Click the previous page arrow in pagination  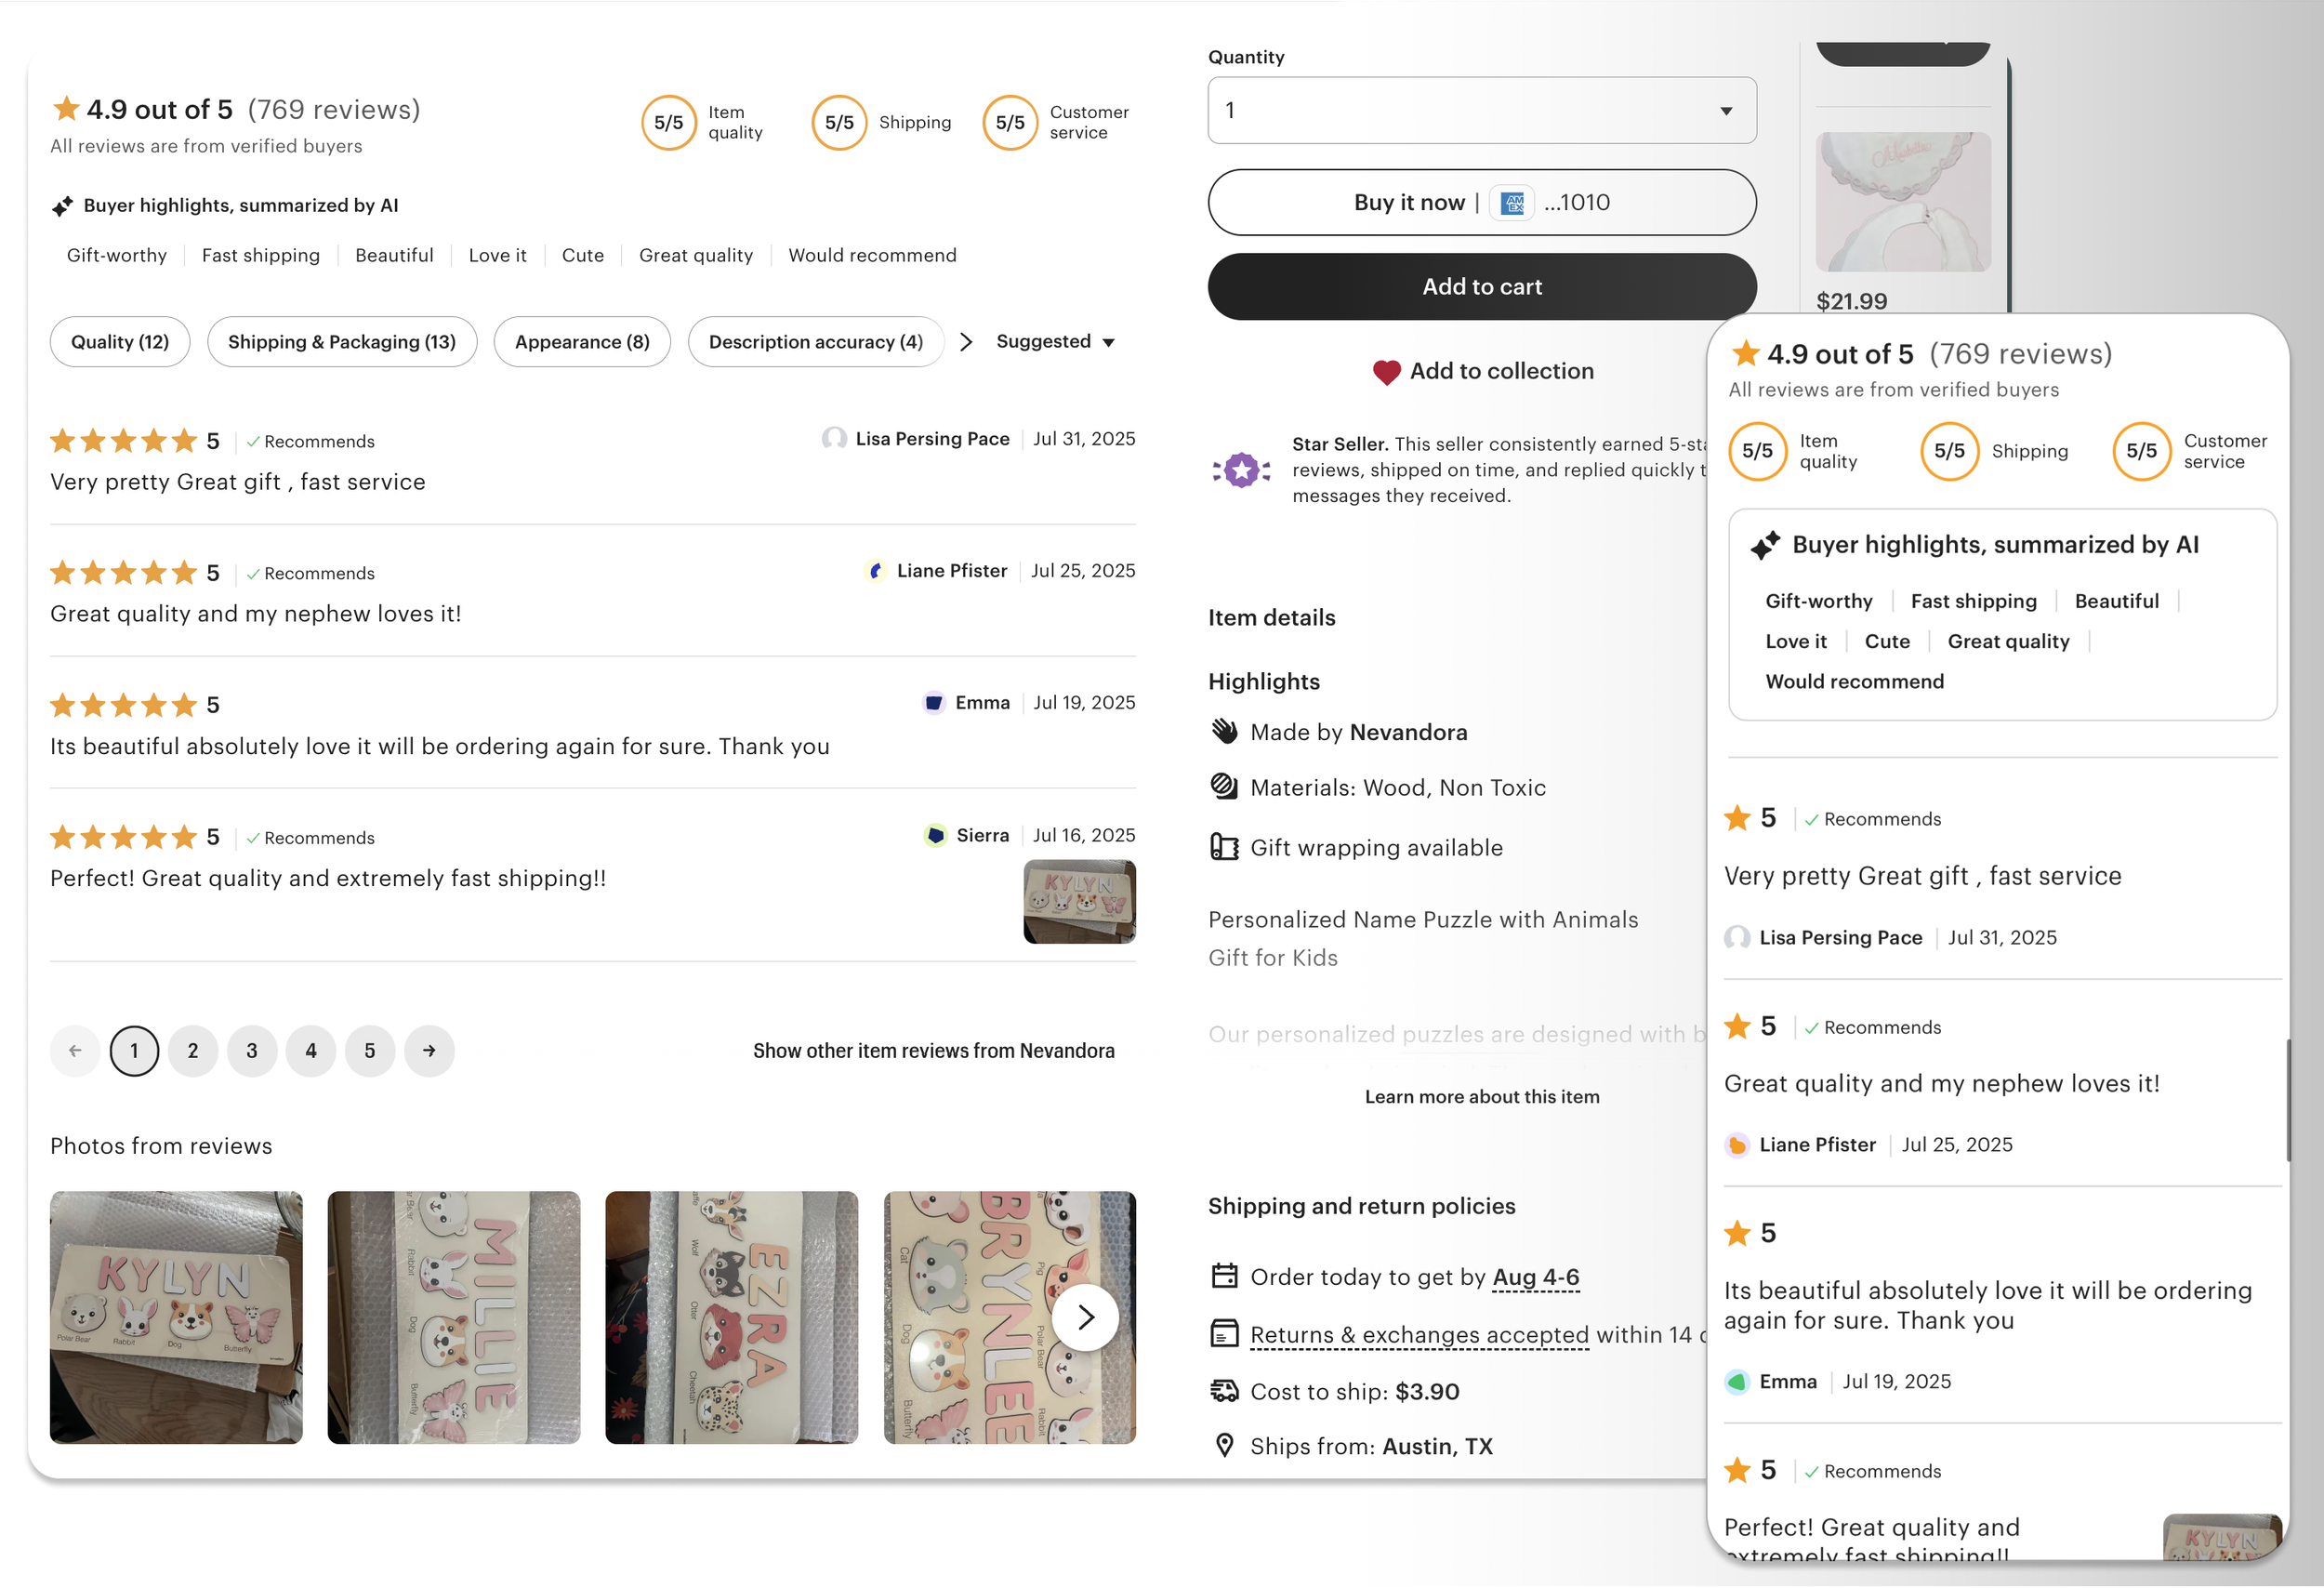(75, 1051)
